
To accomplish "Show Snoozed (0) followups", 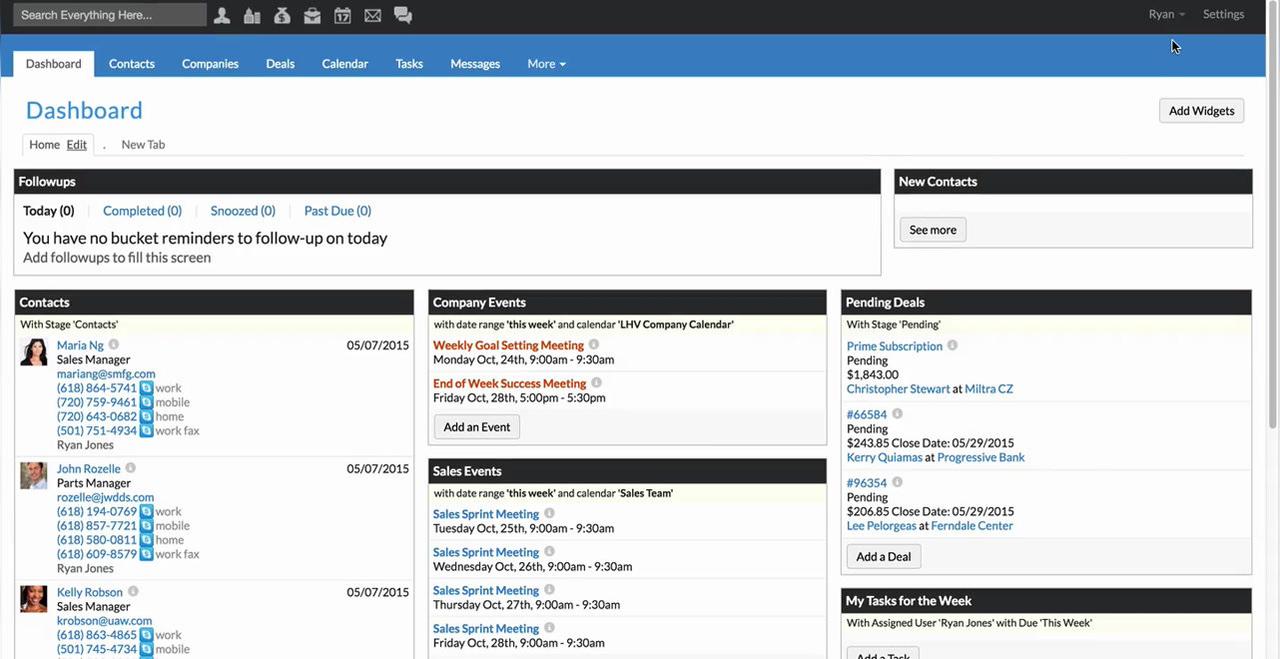I will (x=243, y=211).
